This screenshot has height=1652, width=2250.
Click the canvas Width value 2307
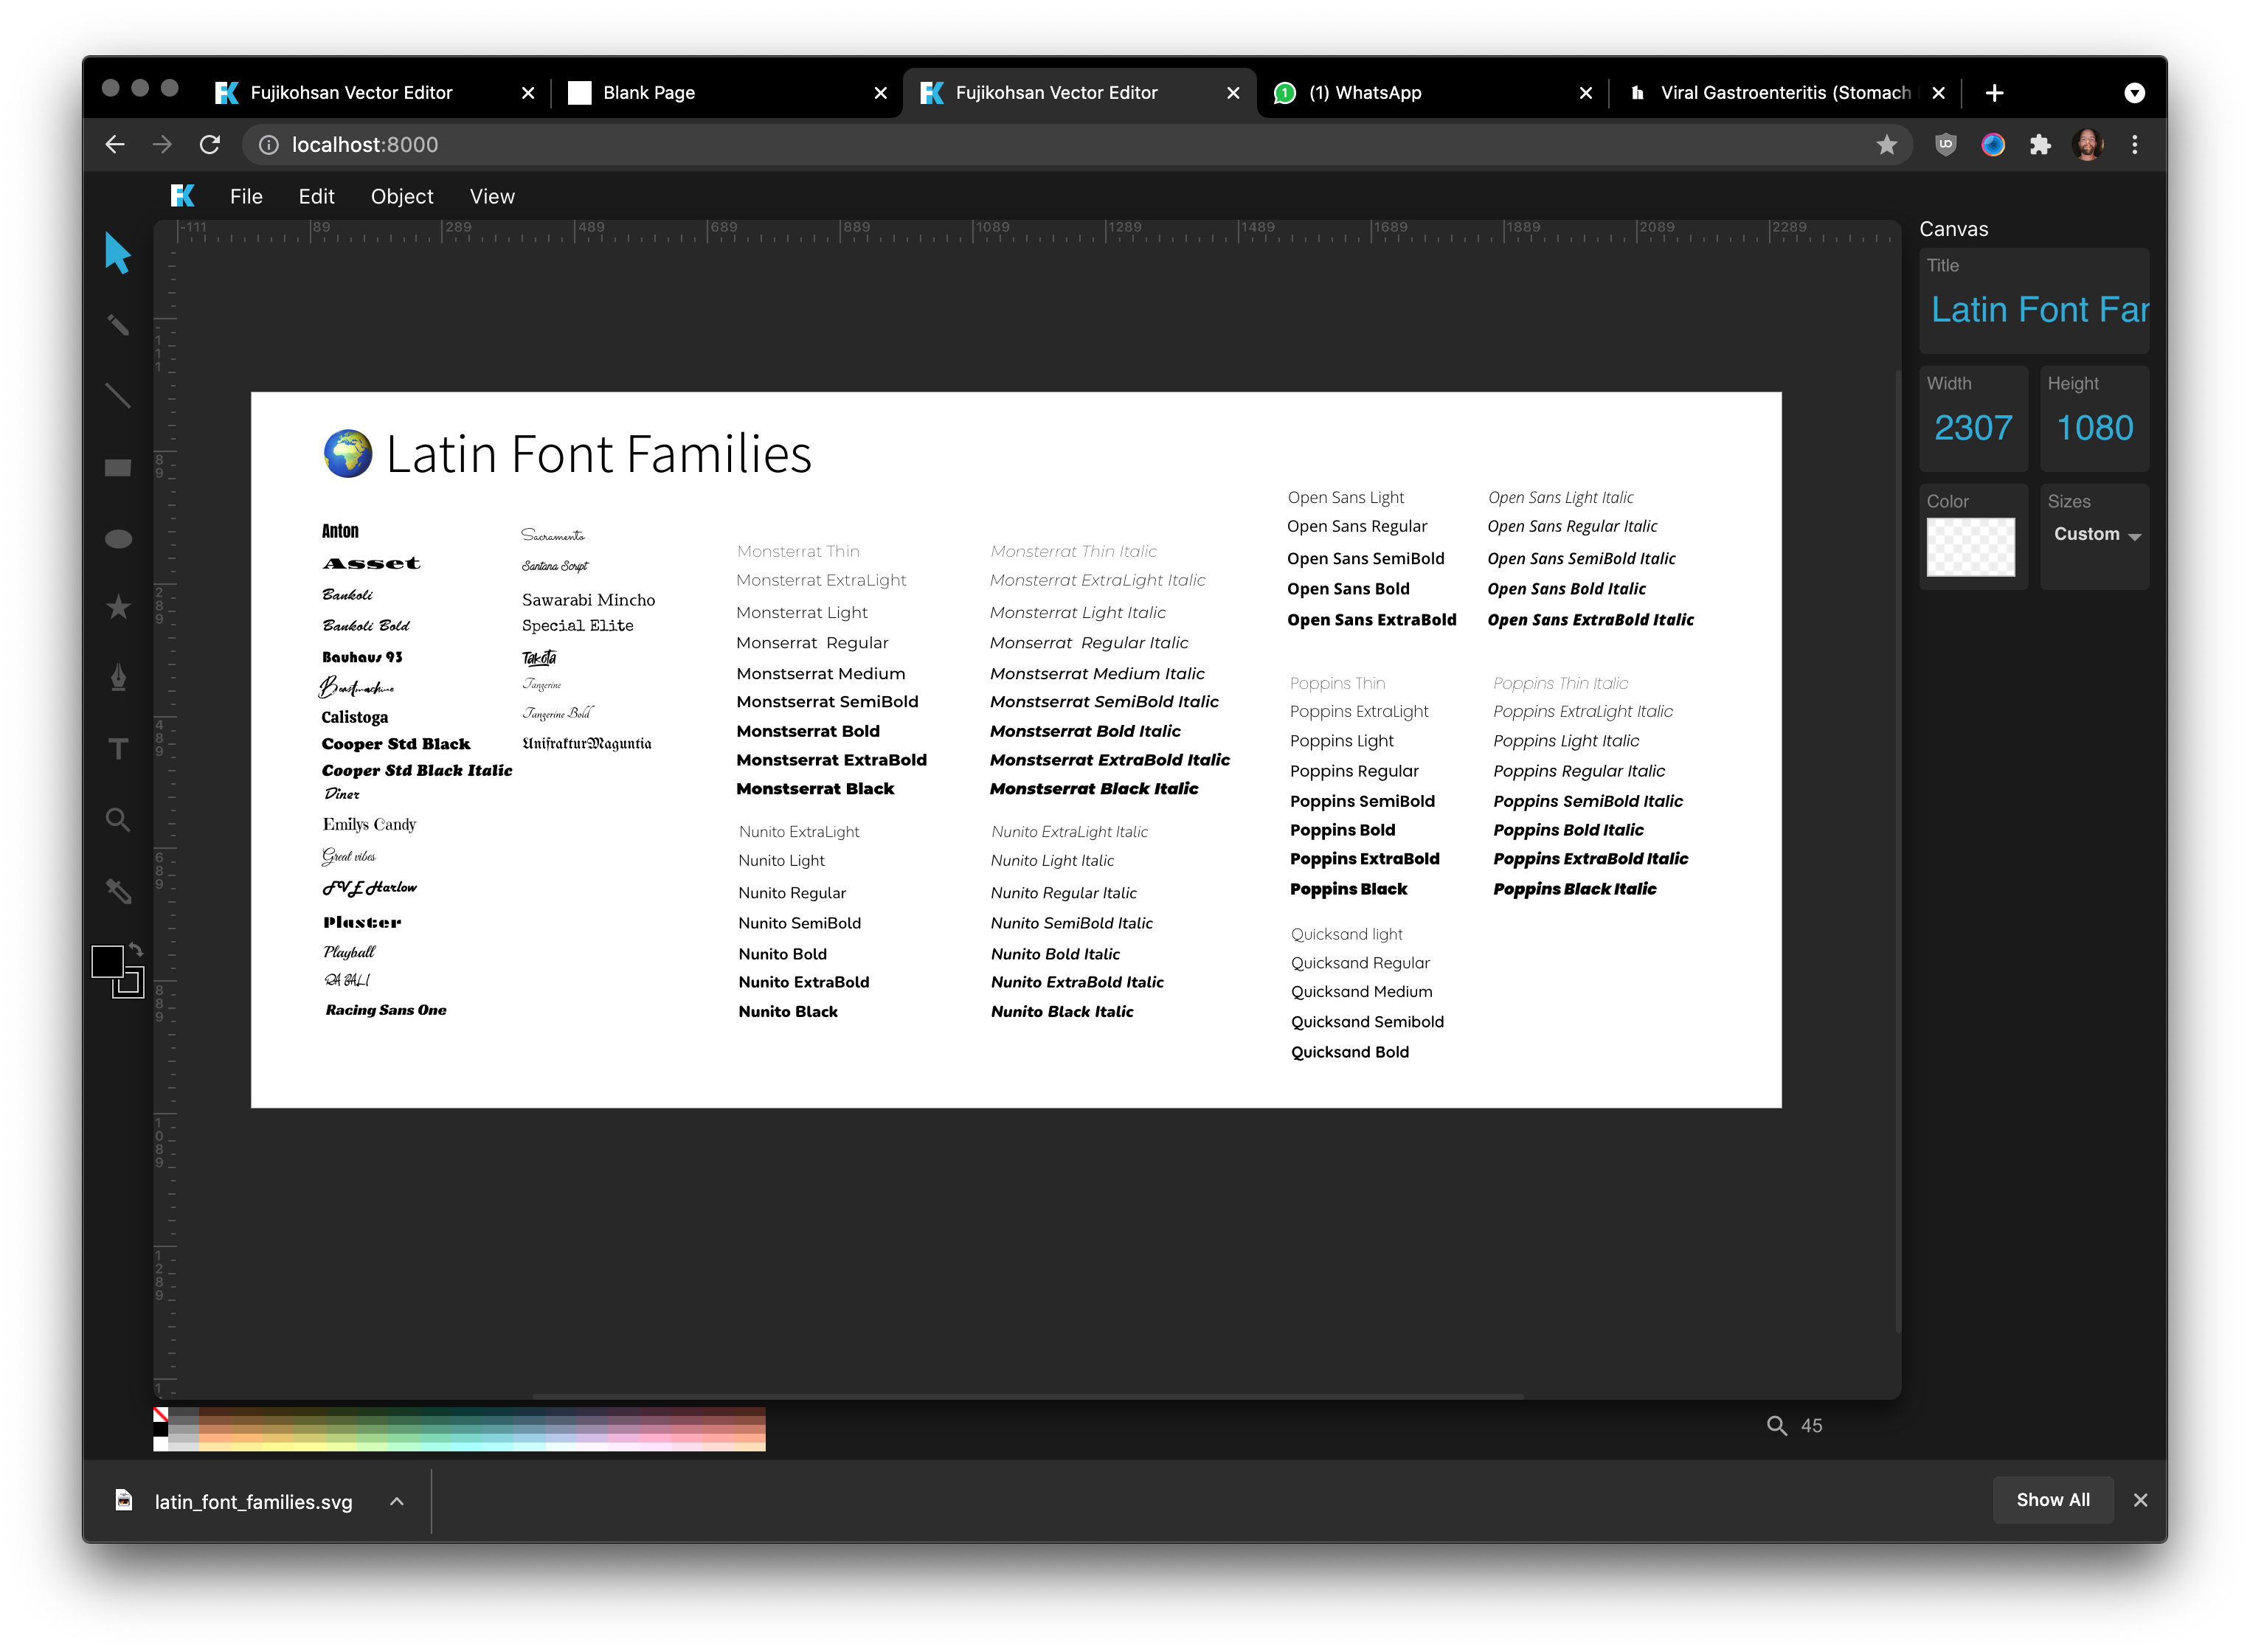coord(1972,428)
